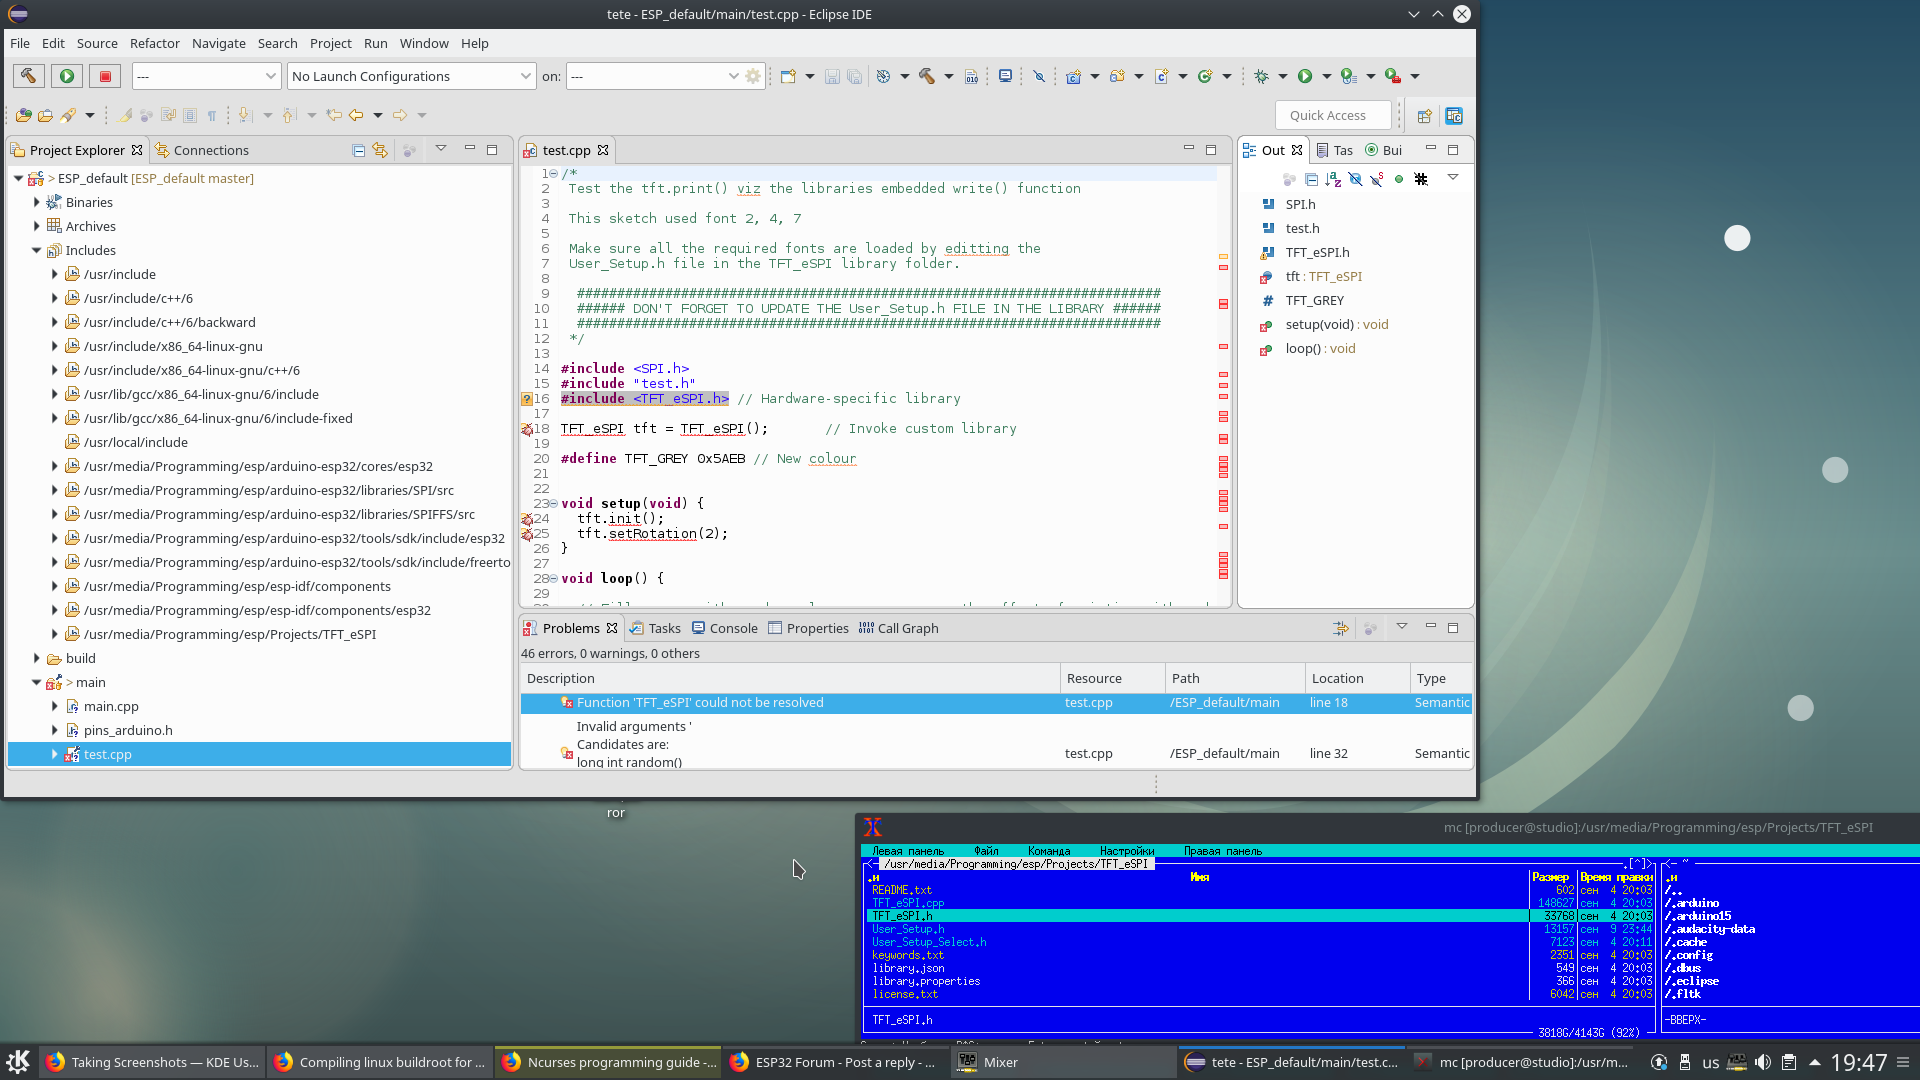
Task: Open the launch target dropdown after 'on:'
Action: coord(655,76)
